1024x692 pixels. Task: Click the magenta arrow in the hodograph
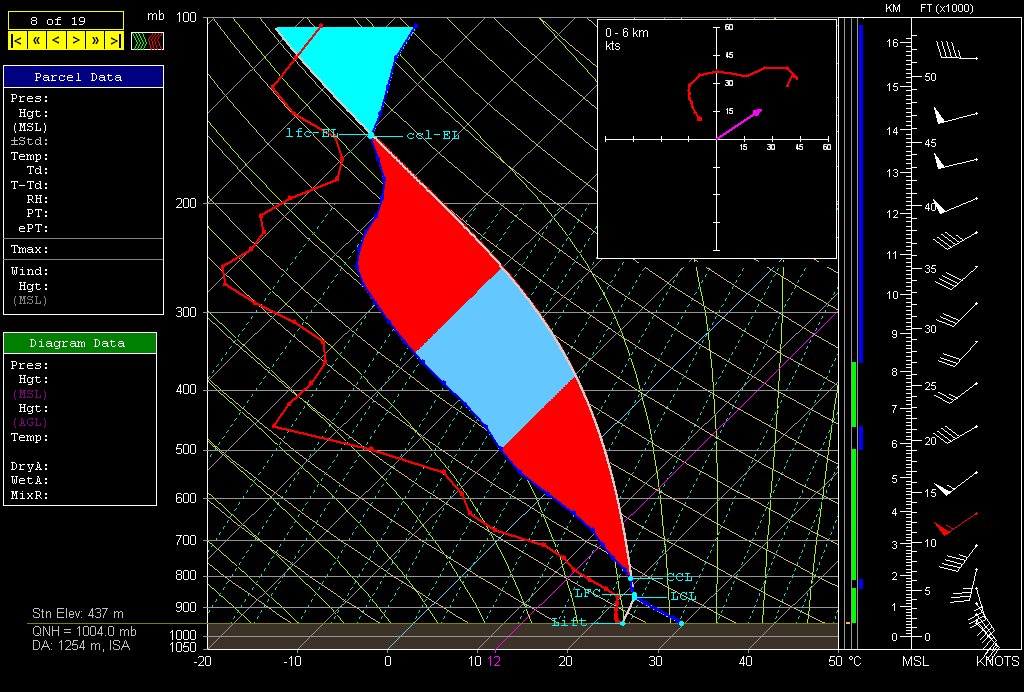click(740, 123)
